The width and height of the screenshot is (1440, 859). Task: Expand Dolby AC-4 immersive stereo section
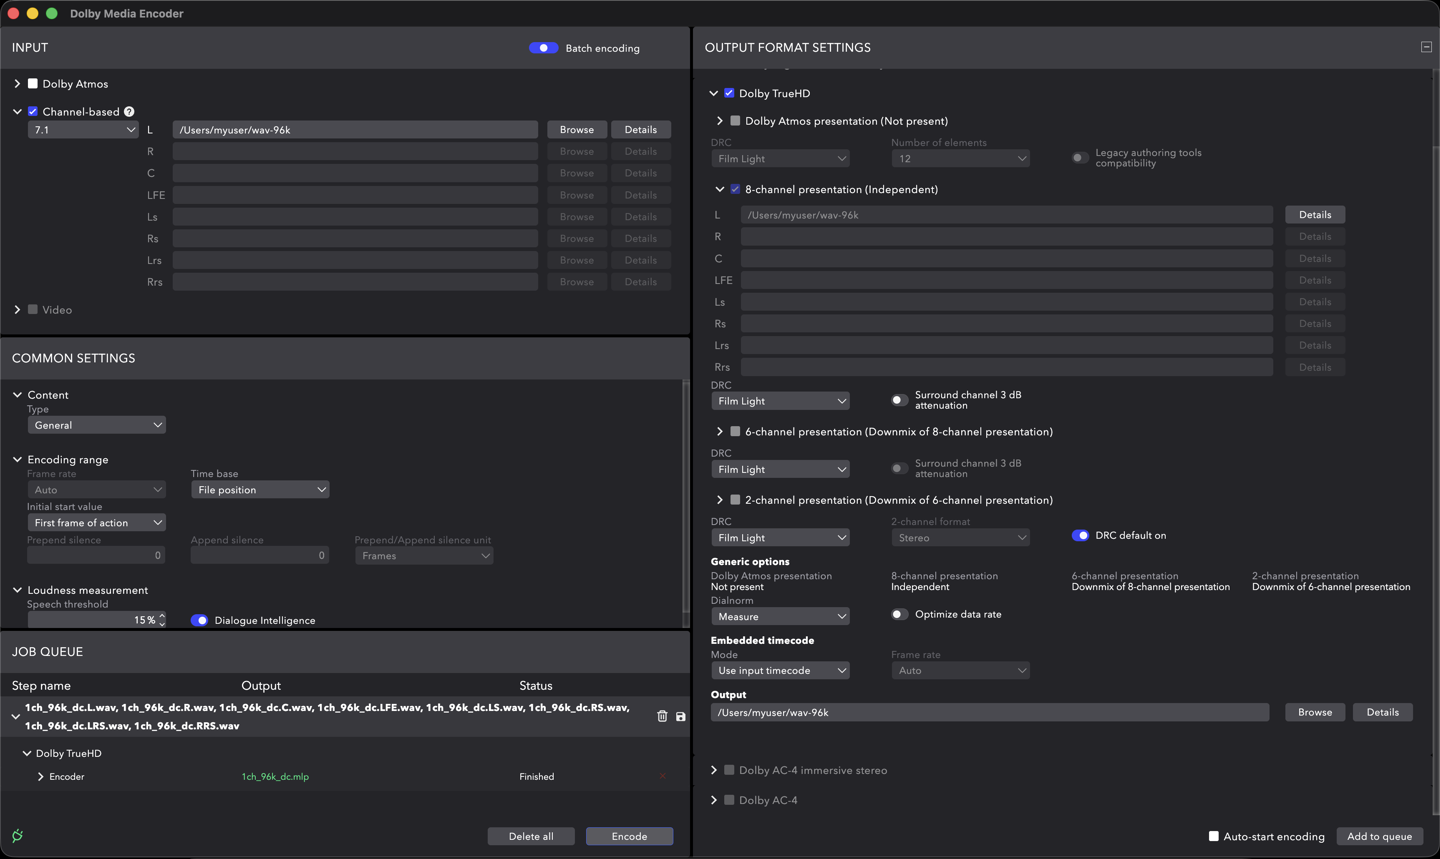coord(713,770)
